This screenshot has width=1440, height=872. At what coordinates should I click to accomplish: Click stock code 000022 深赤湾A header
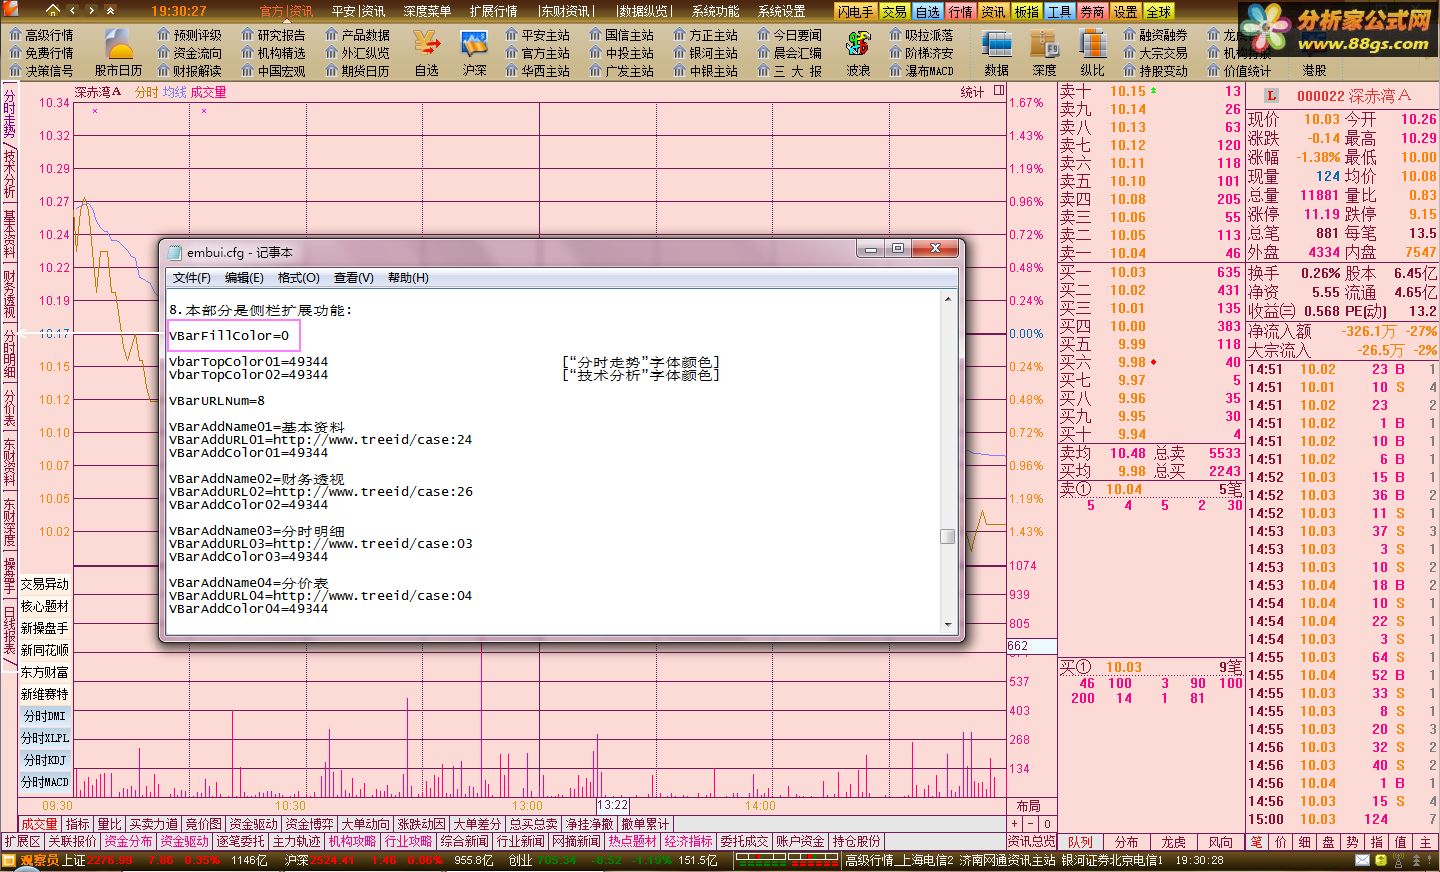click(x=1354, y=96)
